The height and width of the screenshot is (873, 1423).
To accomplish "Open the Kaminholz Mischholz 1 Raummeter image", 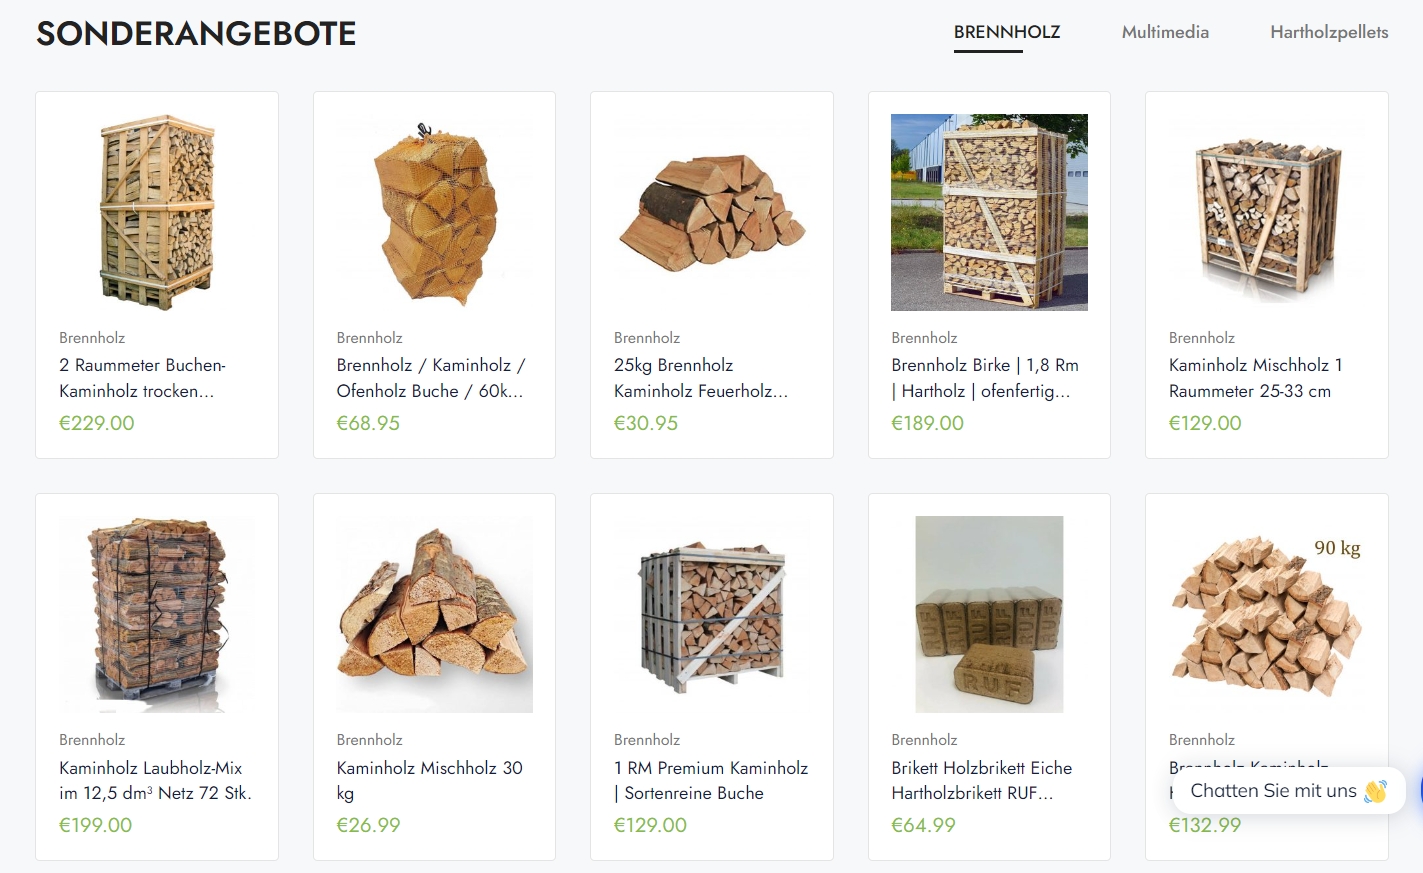I will [1267, 212].
